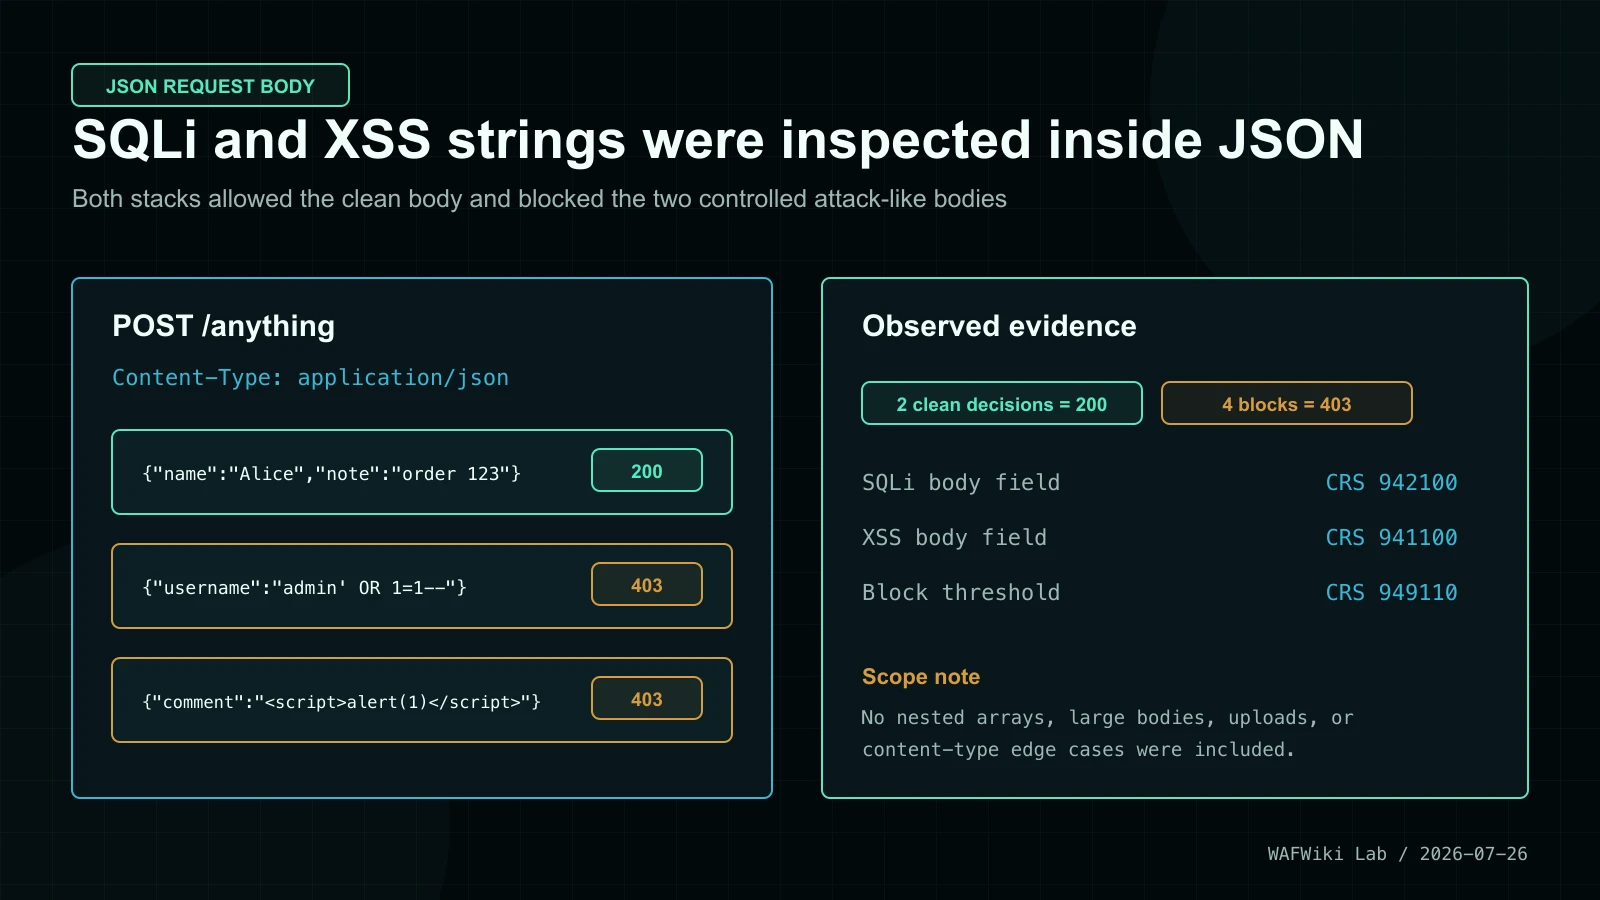Select the subtitle about both stacks allowing clean body

coord(539,199)
